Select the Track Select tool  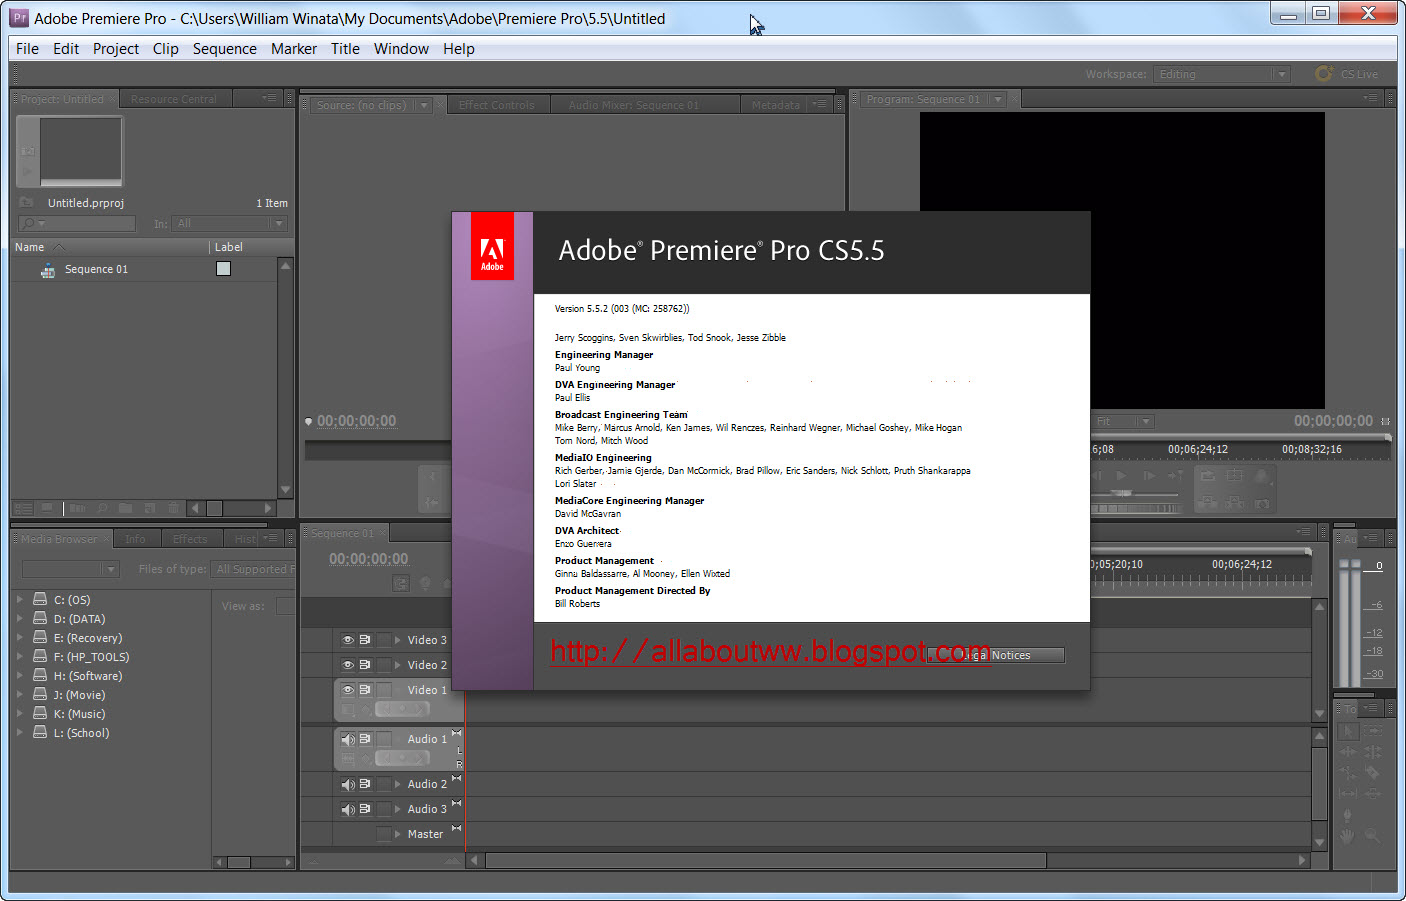click(x=1373, y=731)
